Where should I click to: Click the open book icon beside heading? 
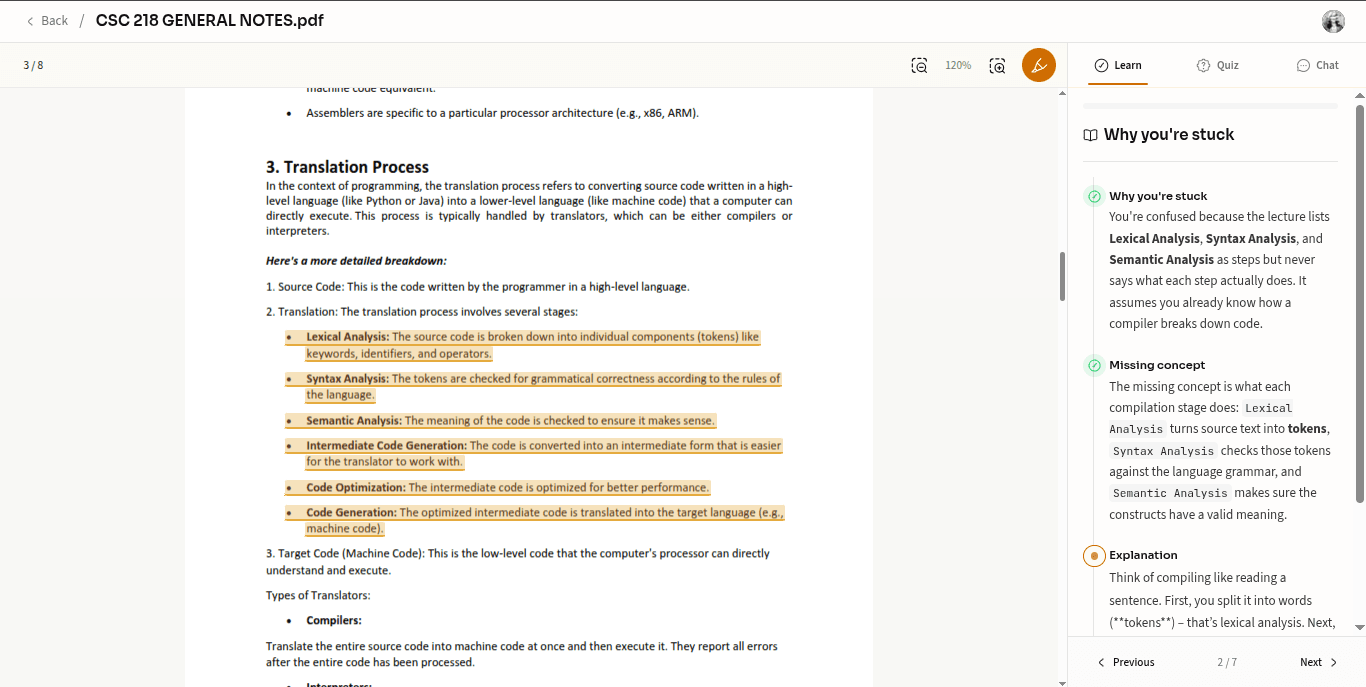tap(1091, 135)
